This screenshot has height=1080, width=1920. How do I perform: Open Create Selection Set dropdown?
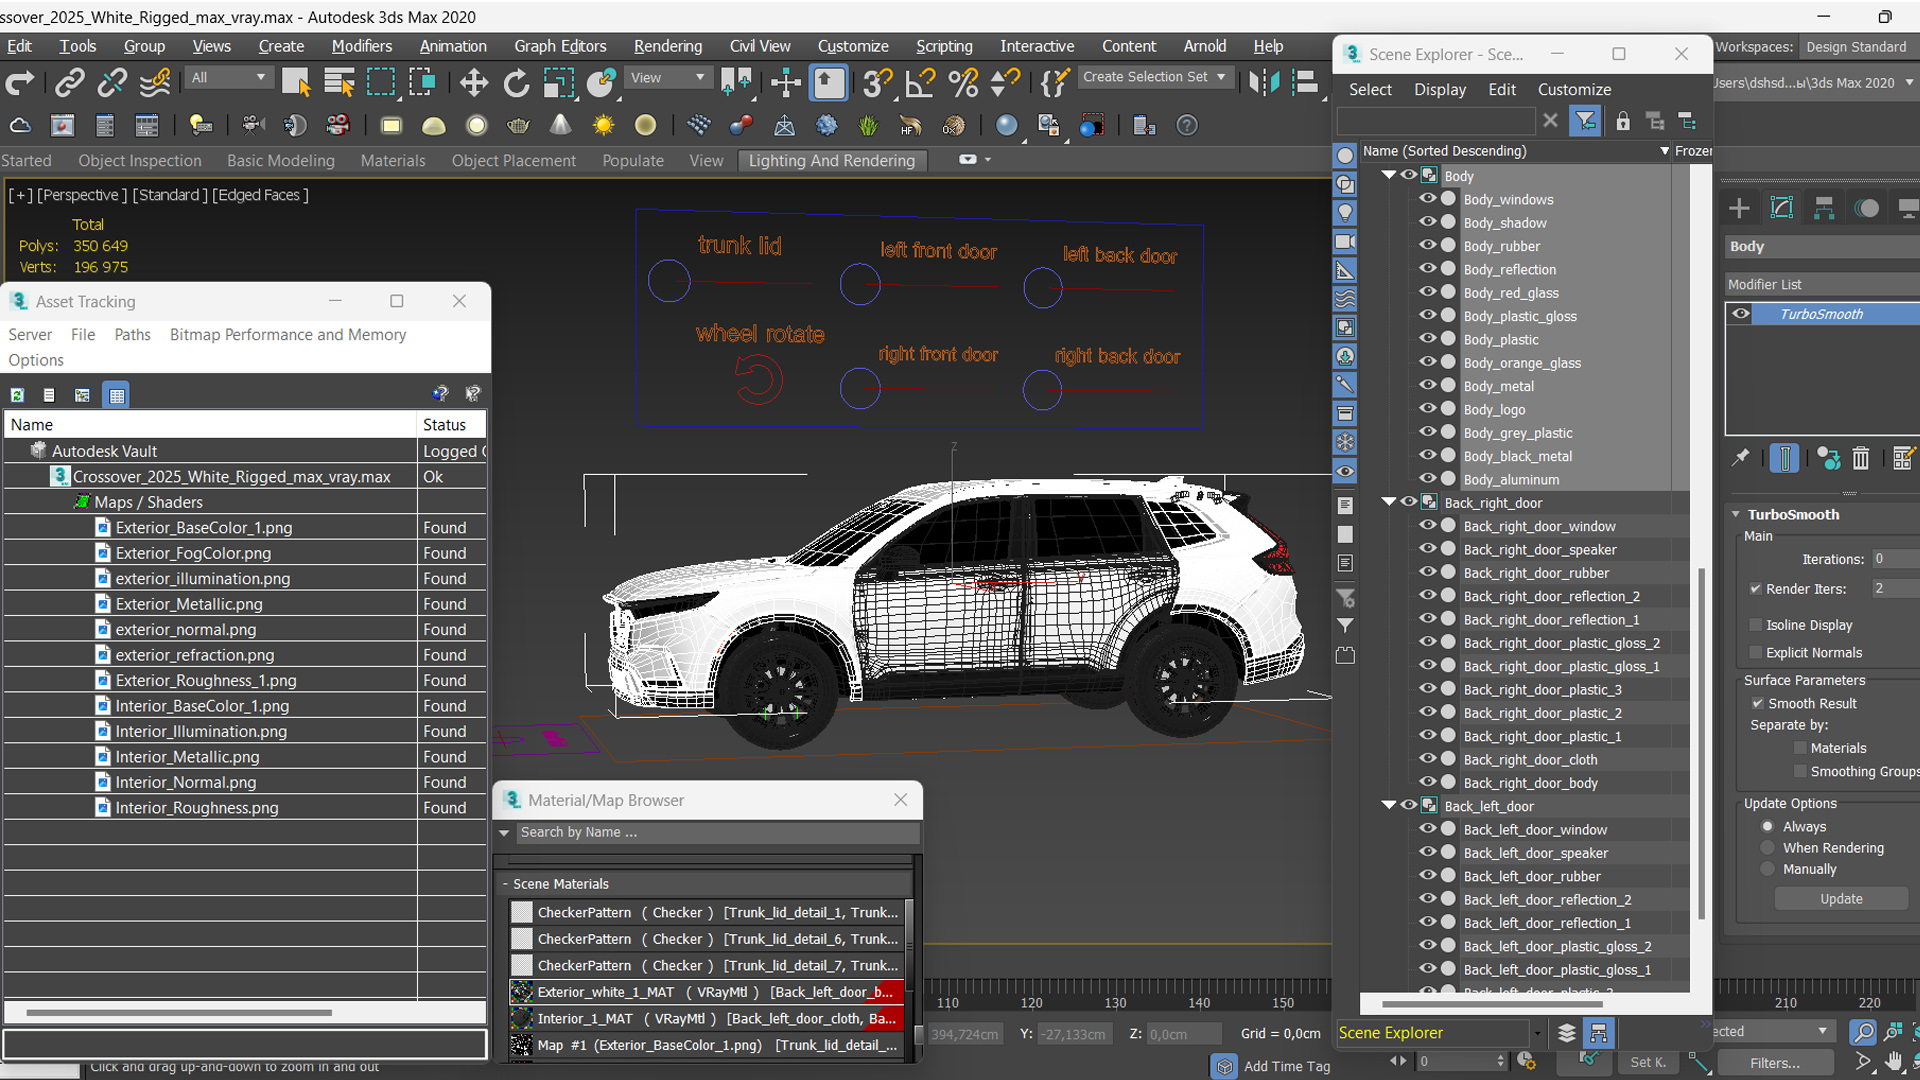pos(1154,77)
